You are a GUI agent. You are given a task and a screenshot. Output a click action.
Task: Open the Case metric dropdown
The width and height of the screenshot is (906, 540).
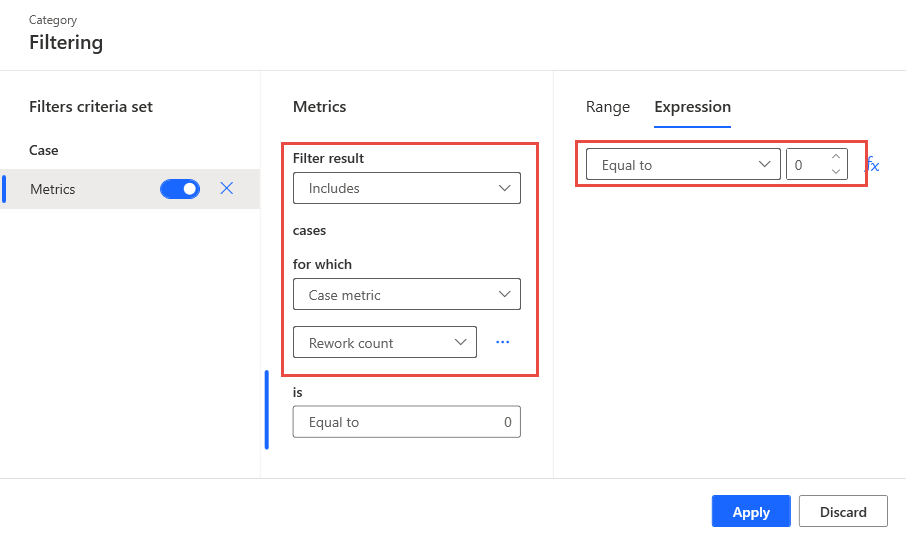pyautogui.click(x=406, y=295)
